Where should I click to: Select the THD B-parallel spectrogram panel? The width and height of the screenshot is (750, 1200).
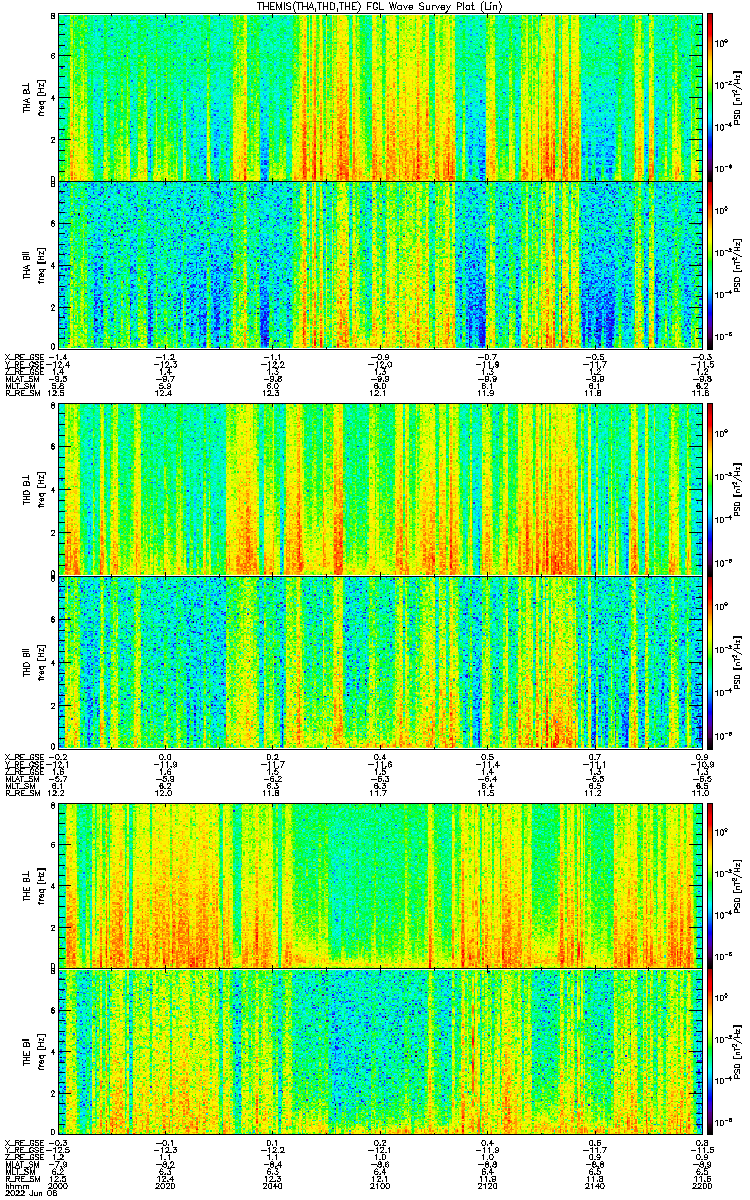click(380, 662)
